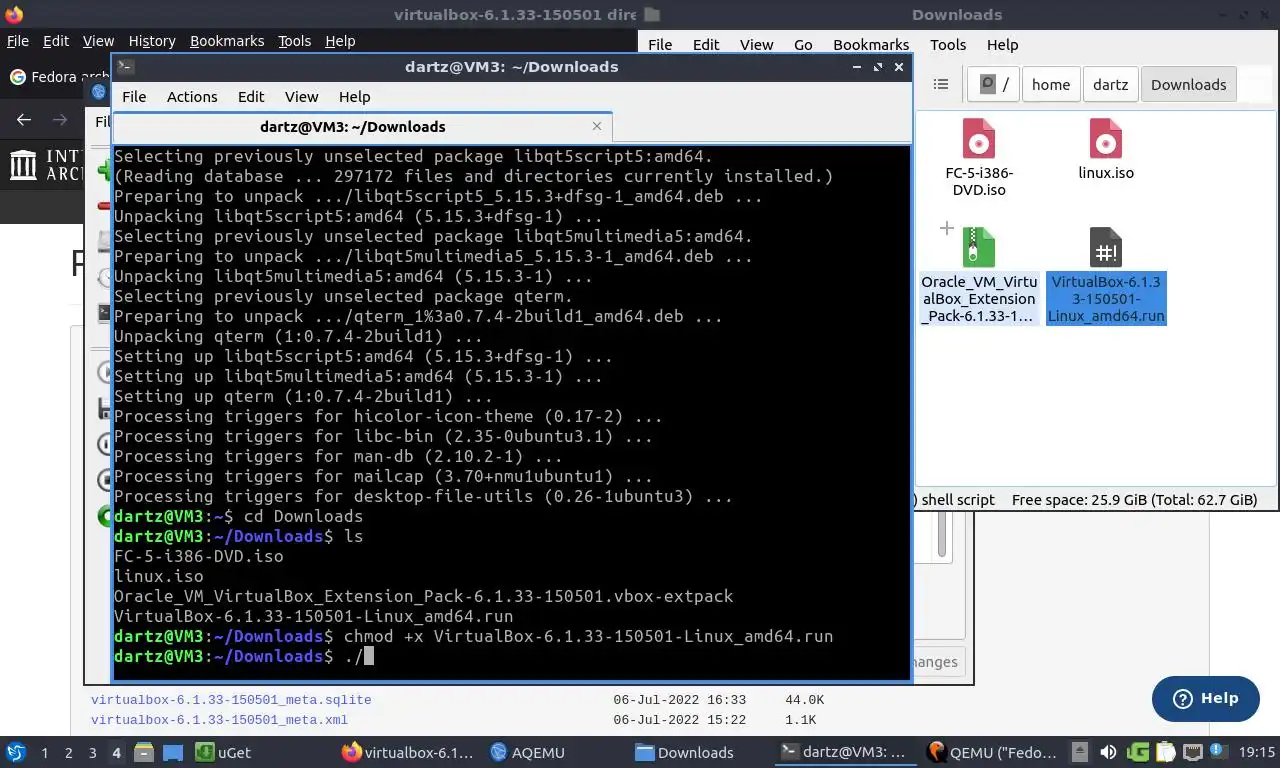Open file manager Bookmarks menu
This screenshot has width=1280, height=768.
(871, 45)
